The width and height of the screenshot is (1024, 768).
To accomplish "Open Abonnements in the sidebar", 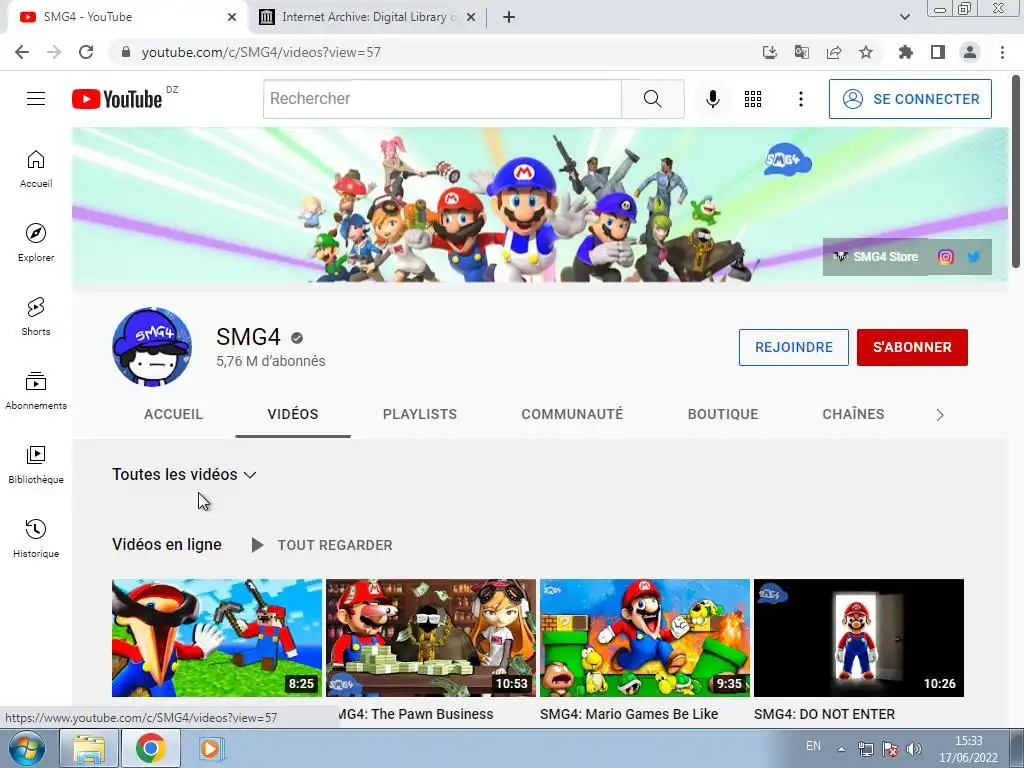I will pyautogui.click(x=36, y=391).
